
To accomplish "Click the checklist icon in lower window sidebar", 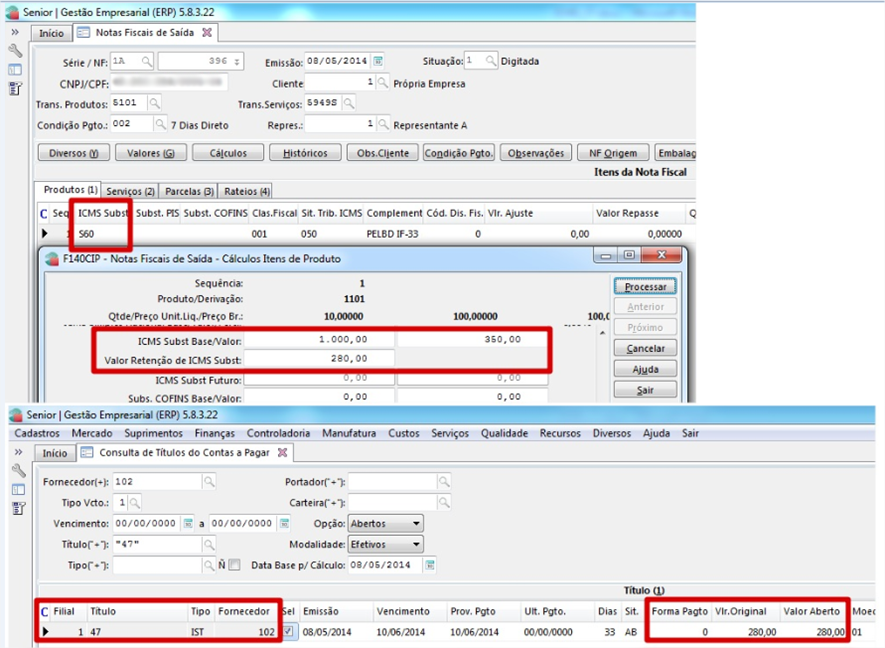I will click(x=19, y=508).
